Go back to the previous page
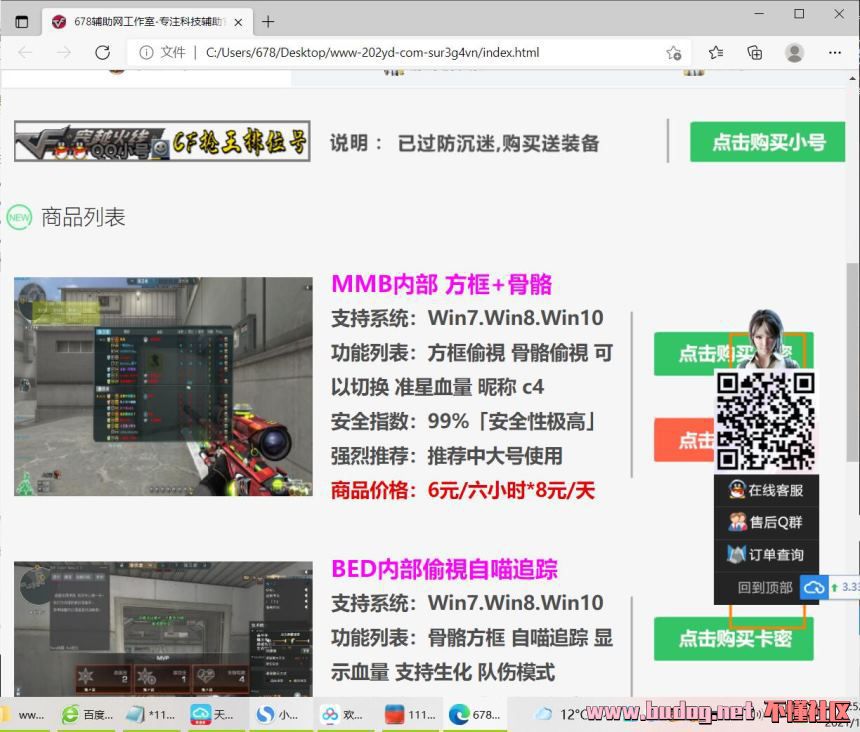Viewport: 860px width, 732px height. pos(25,53)
